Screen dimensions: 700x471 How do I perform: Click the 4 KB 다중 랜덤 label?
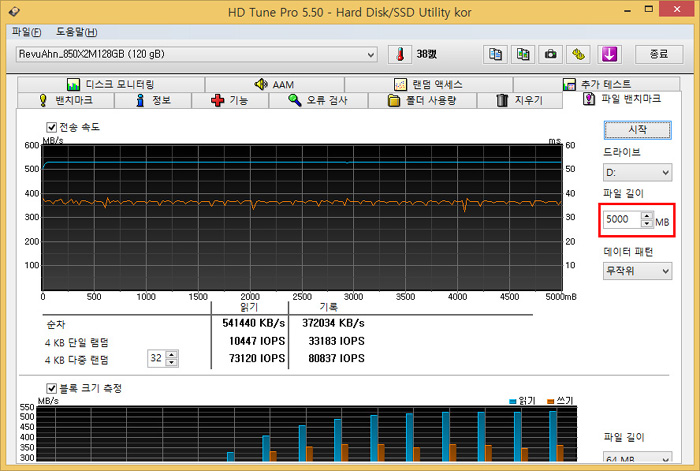click(76, 360)
